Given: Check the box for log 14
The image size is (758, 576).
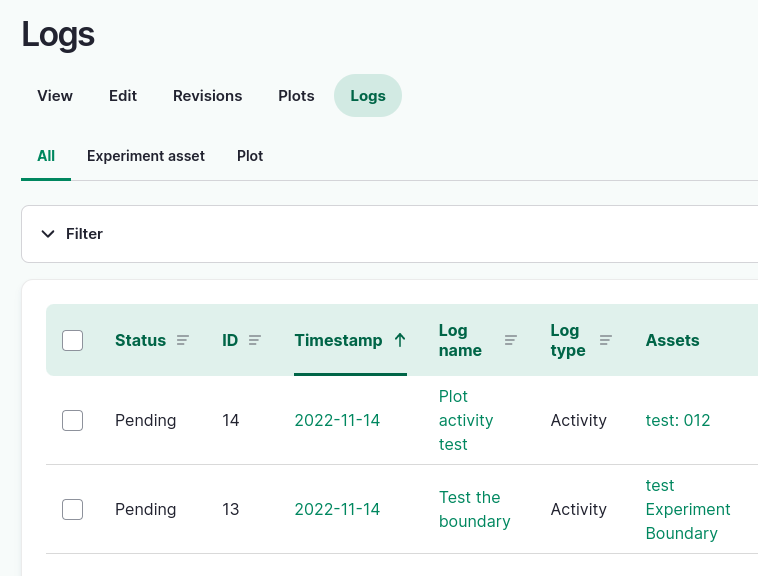Looking at the screenshot, I should point(72,420).
